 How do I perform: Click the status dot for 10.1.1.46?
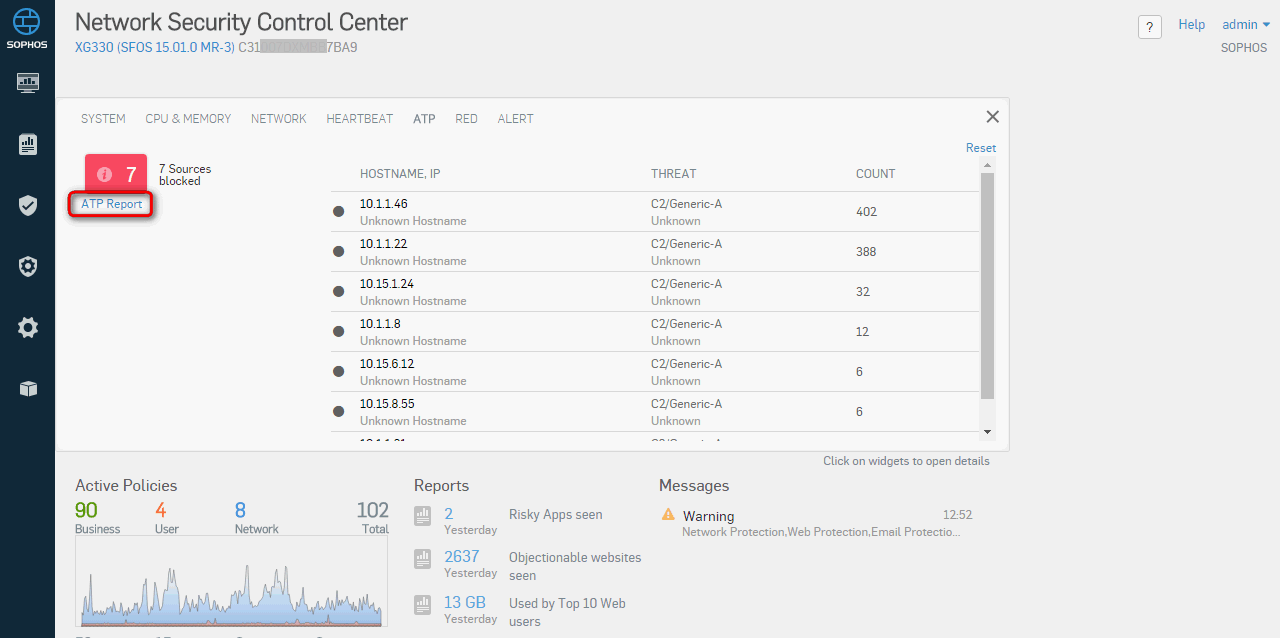click(339, 212)
